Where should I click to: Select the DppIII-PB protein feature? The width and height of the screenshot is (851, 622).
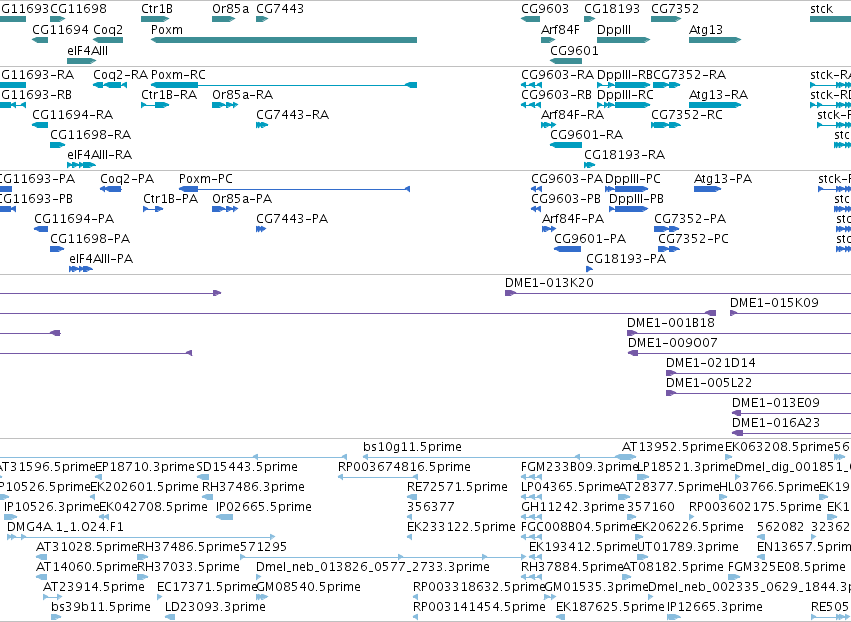pyautogui.click(x=628, y=209)
